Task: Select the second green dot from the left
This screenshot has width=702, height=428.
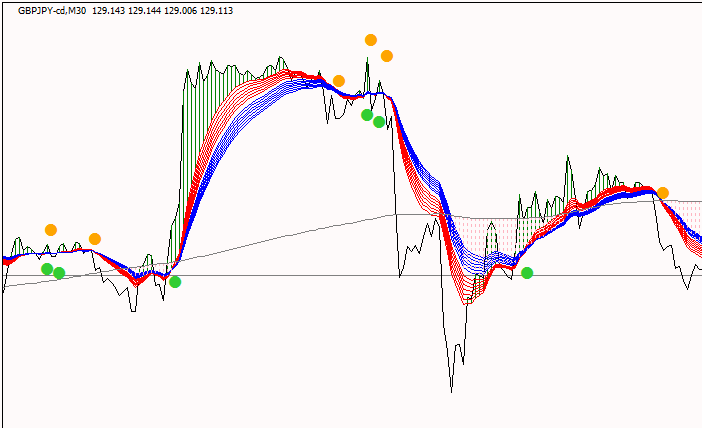Action: 59,273
